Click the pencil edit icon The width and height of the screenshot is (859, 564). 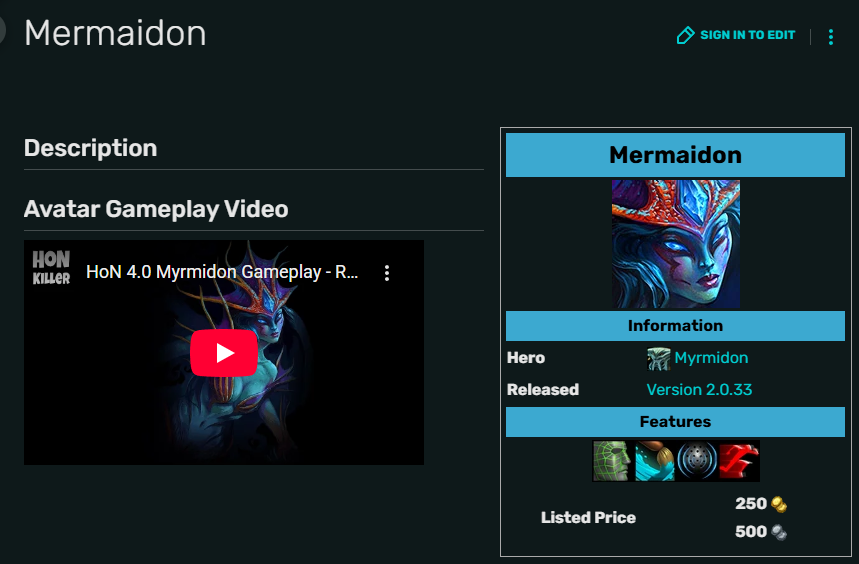click(685, 35)
